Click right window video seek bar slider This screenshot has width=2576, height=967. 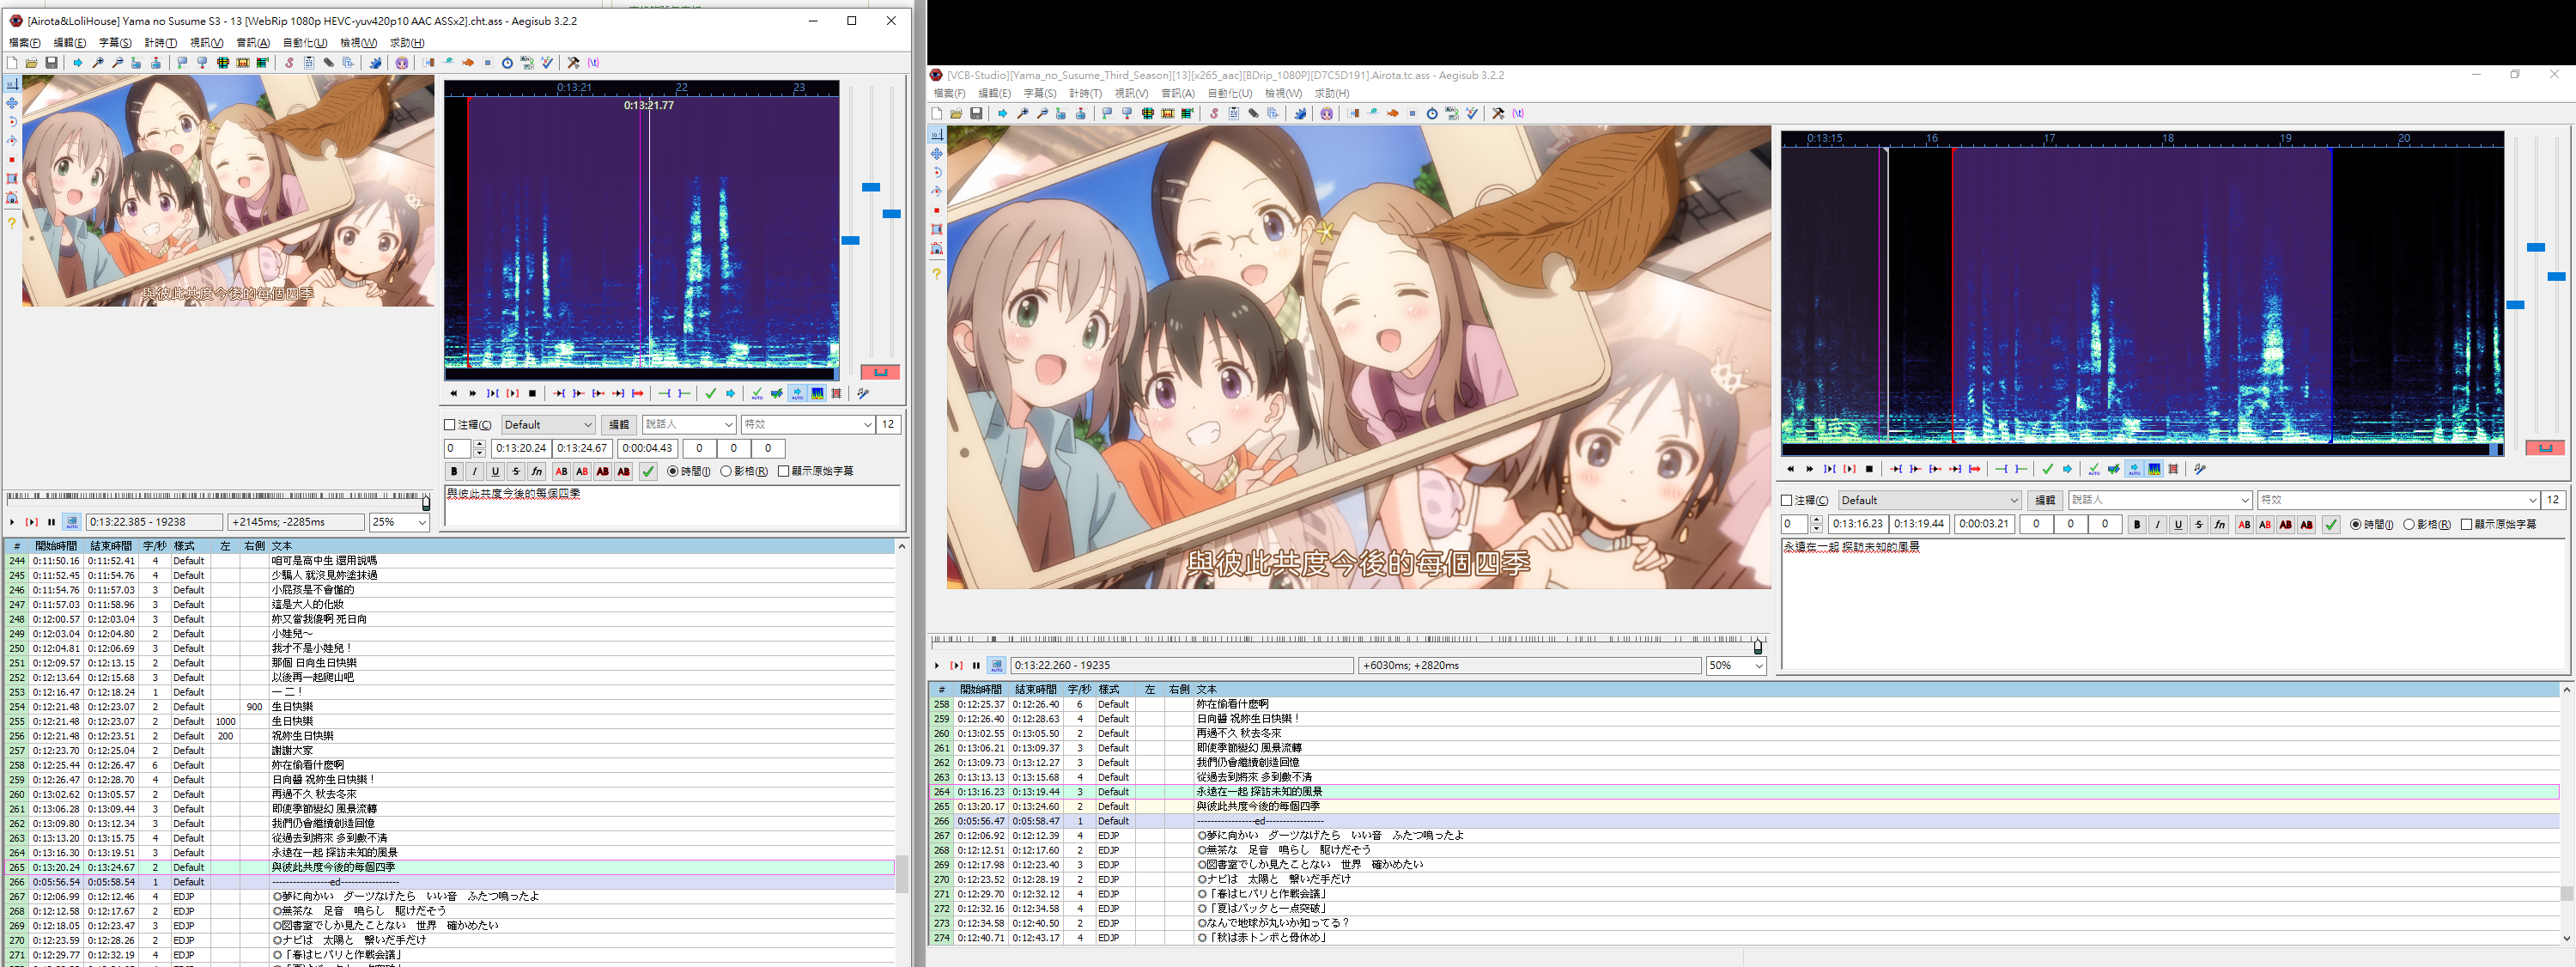1758,646
